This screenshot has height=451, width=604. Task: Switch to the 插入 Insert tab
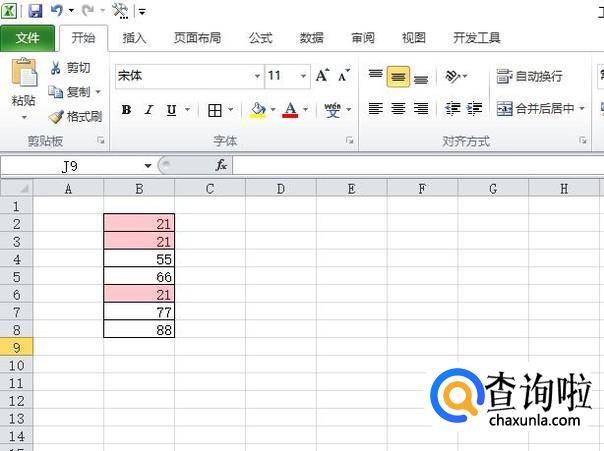coord(134,38)
